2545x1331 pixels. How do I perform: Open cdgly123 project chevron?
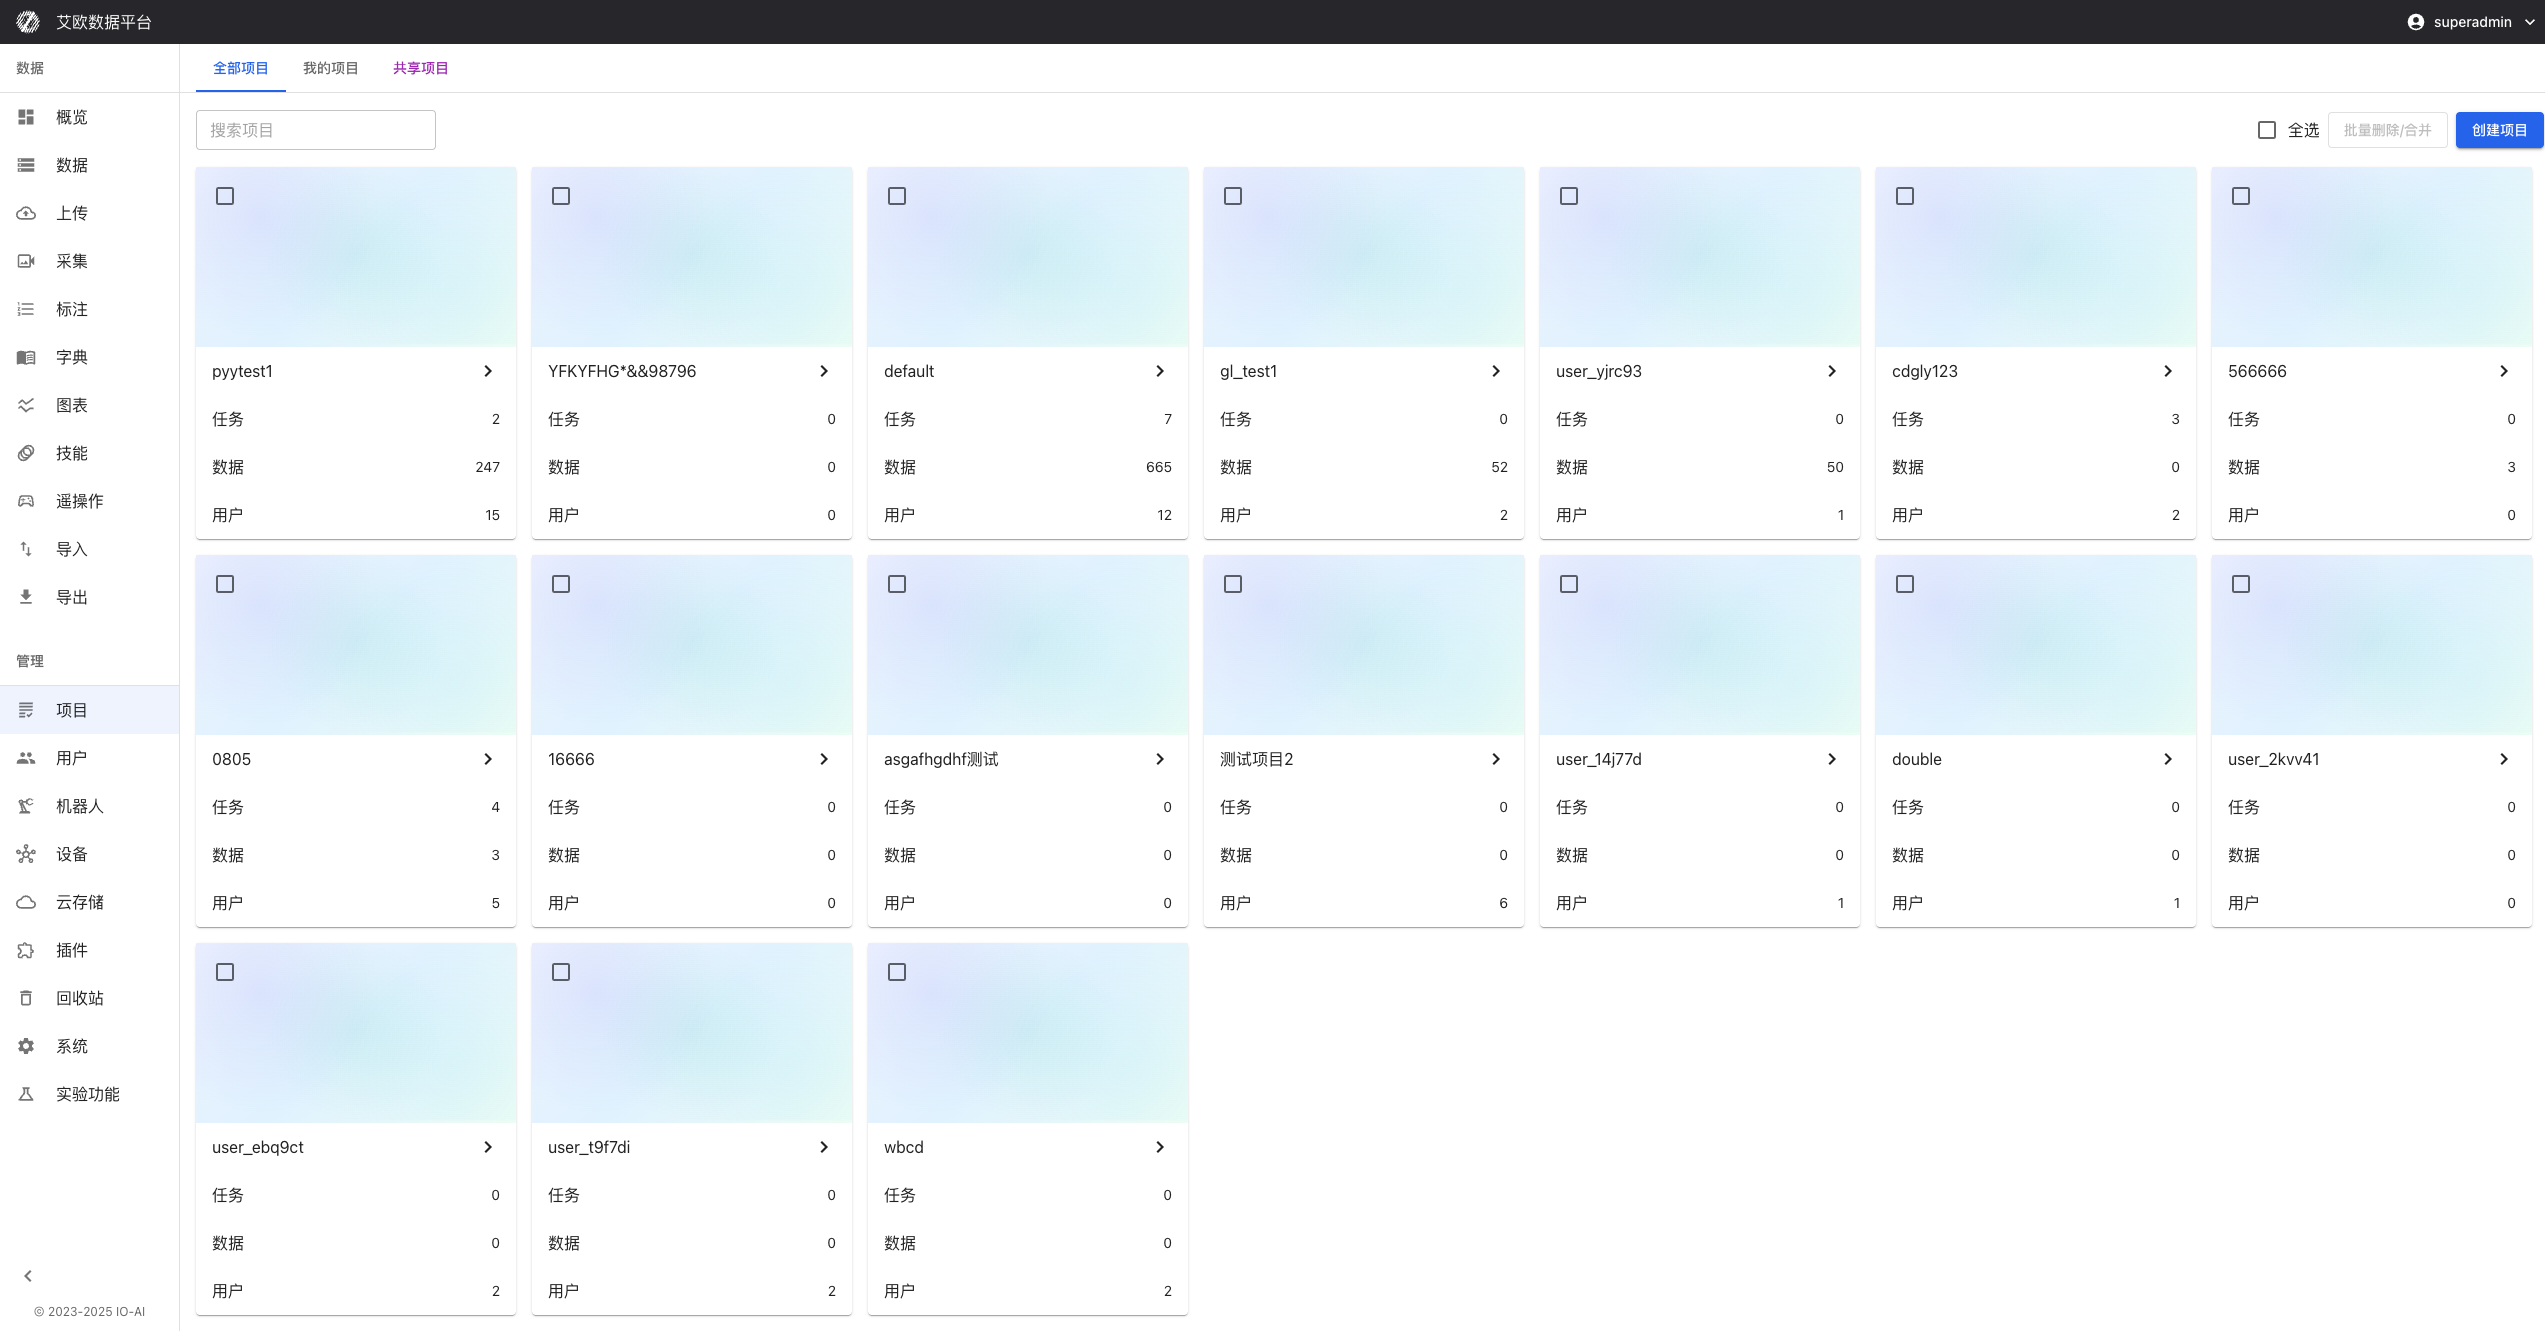click(x=2168, y=371)
